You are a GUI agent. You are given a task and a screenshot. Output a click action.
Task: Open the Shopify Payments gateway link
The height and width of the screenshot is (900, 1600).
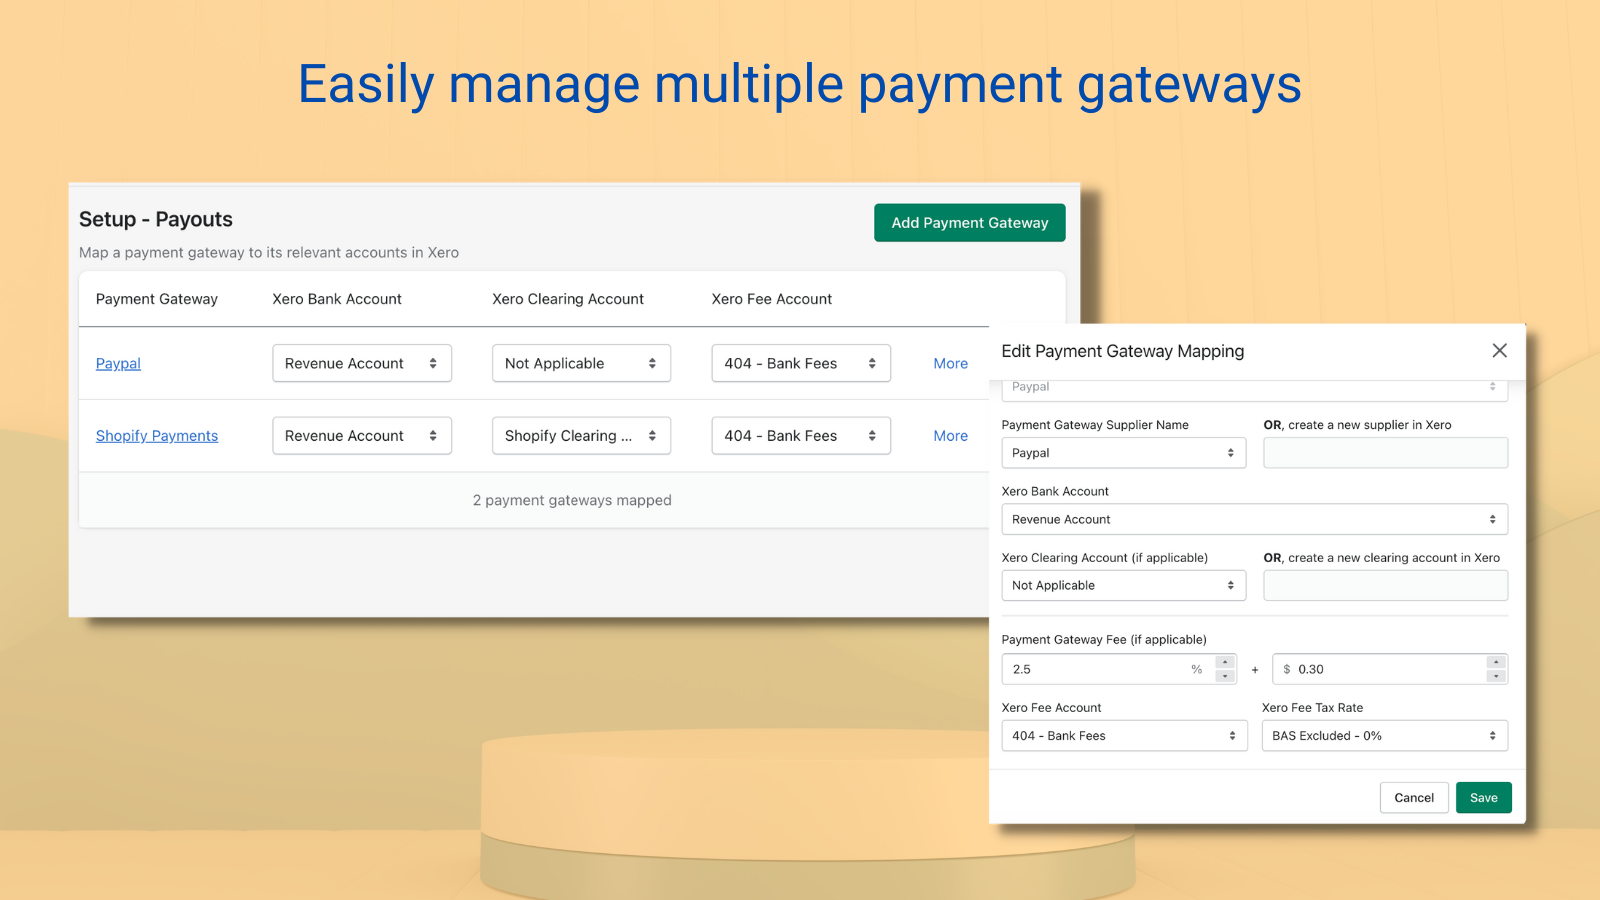(156, 435)
